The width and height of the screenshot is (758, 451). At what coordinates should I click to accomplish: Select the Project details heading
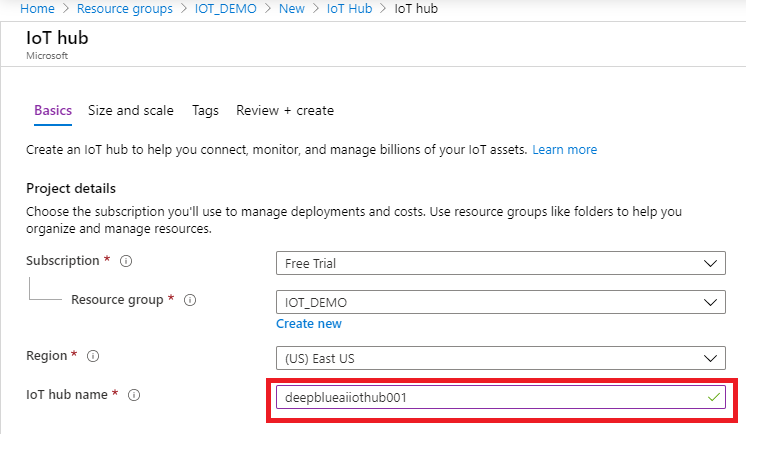pyautogui.click(x=71, y=189)
